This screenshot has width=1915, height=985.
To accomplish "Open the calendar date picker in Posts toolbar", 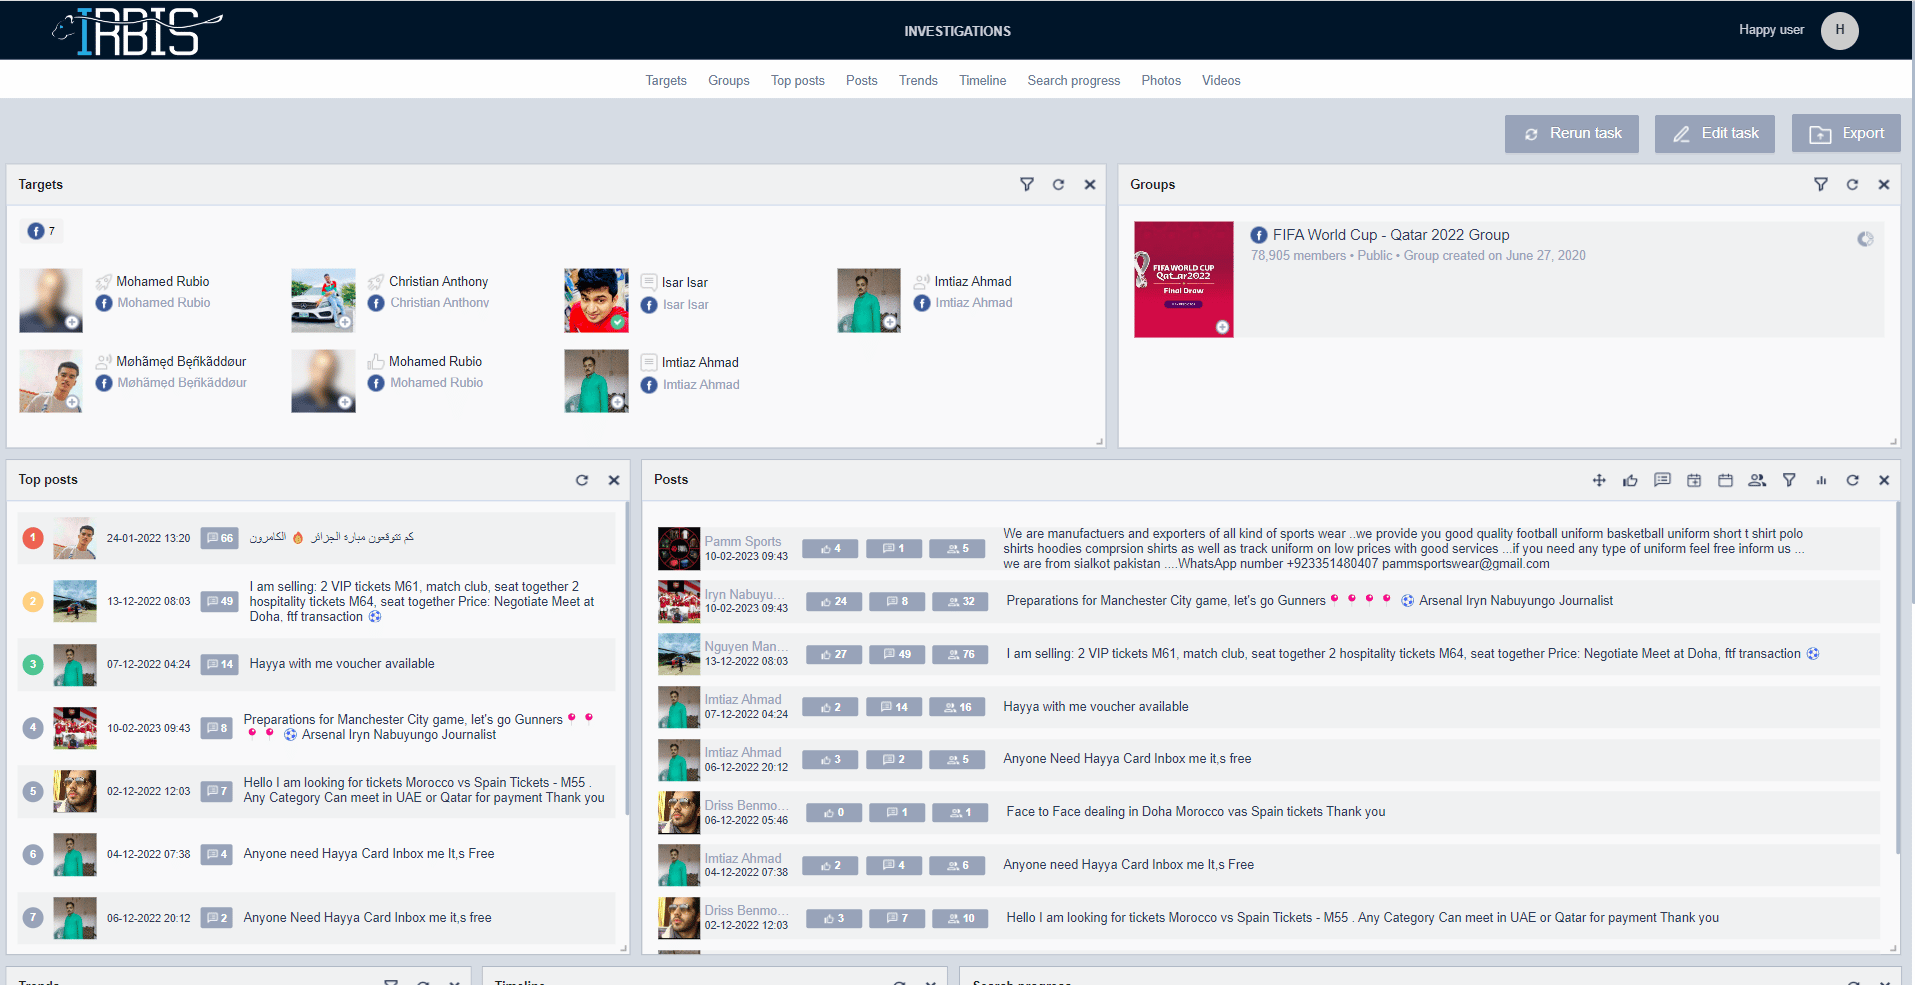I will 1694,480.
